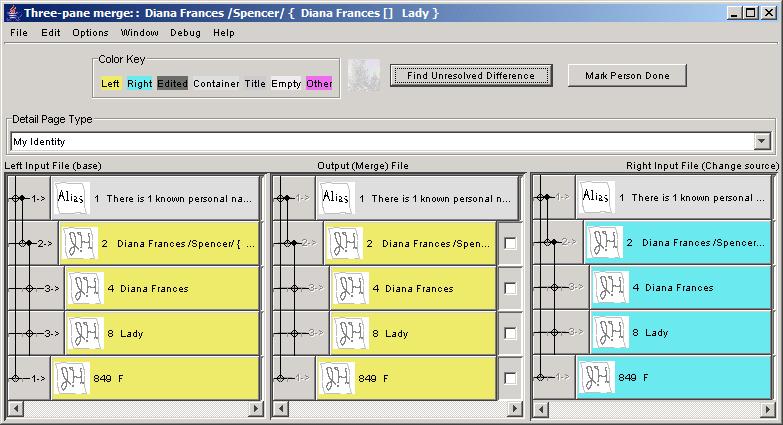Open the Debug menu
The width and height of the screenshot is (783, 425).
pyautogui.click(x=185, y=32)
